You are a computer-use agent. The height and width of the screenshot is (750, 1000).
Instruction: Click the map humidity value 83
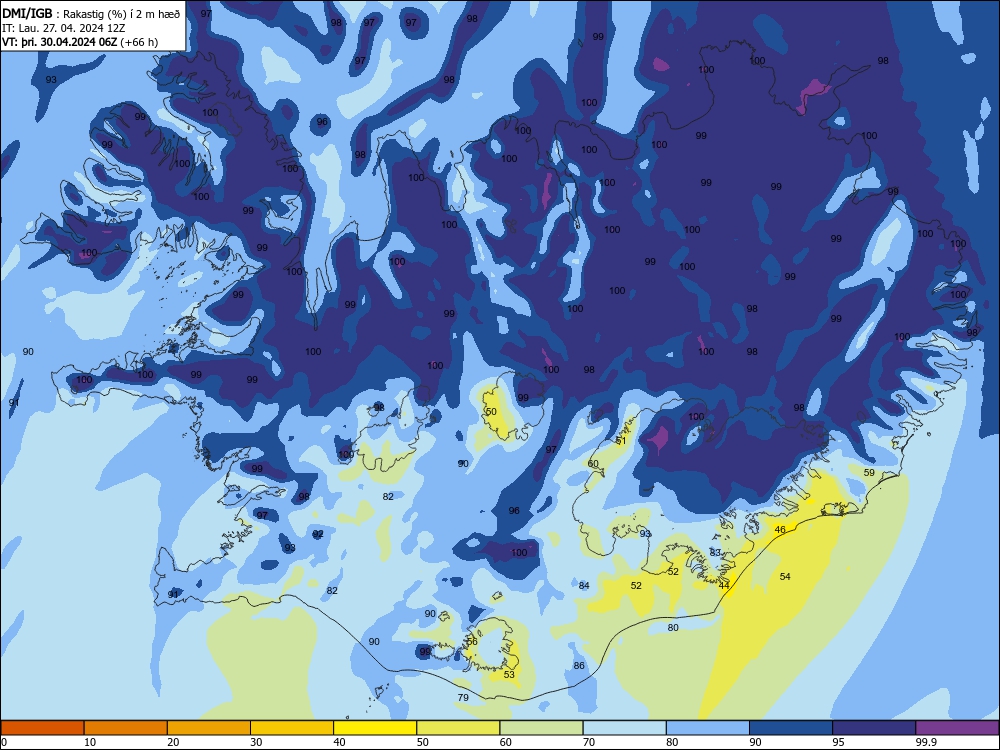(715, 553)
